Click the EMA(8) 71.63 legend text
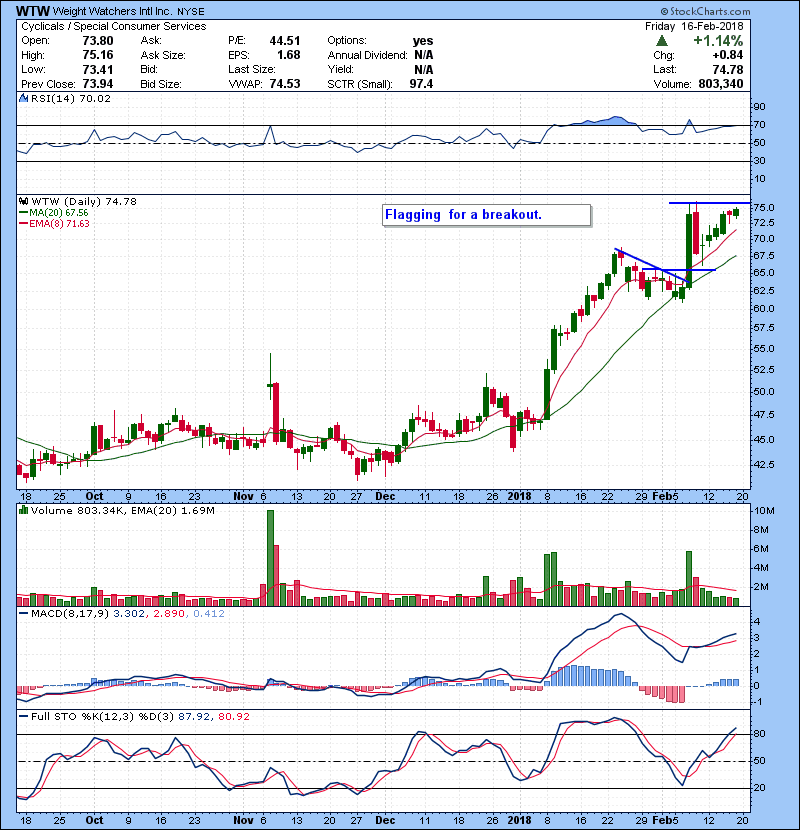The width and height of the screenshot is (800, 830). (59, 224)
